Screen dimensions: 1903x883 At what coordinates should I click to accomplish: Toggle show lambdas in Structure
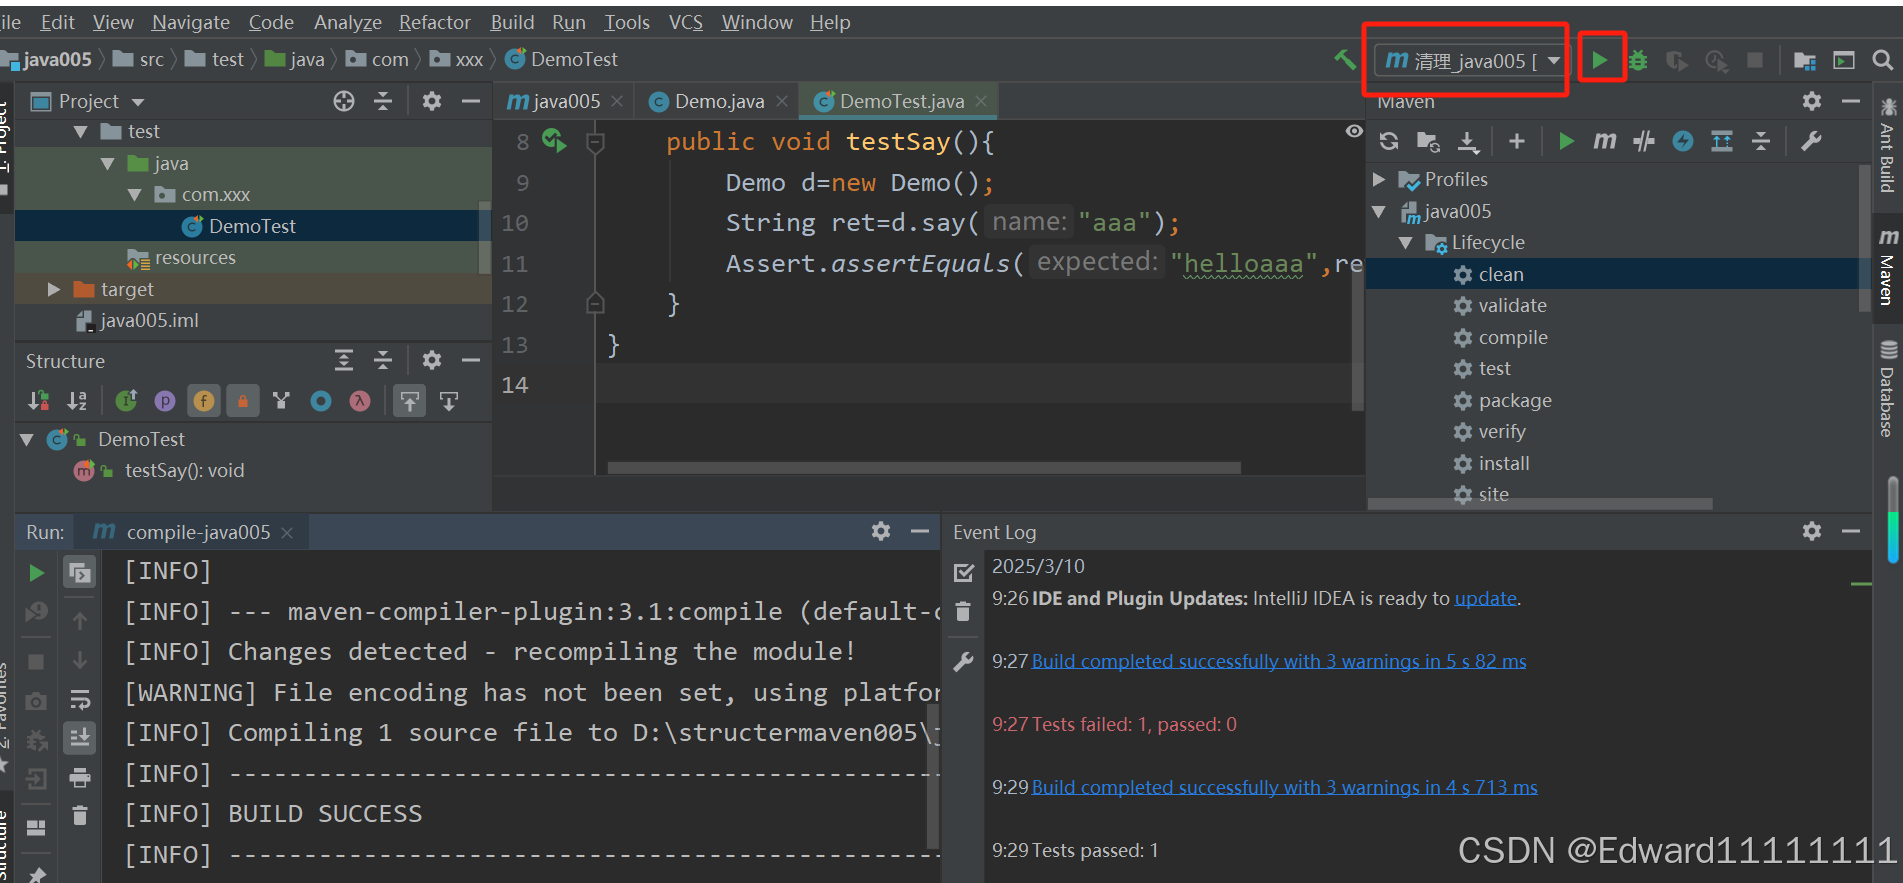pyautogui.click(x=360, y=401)
